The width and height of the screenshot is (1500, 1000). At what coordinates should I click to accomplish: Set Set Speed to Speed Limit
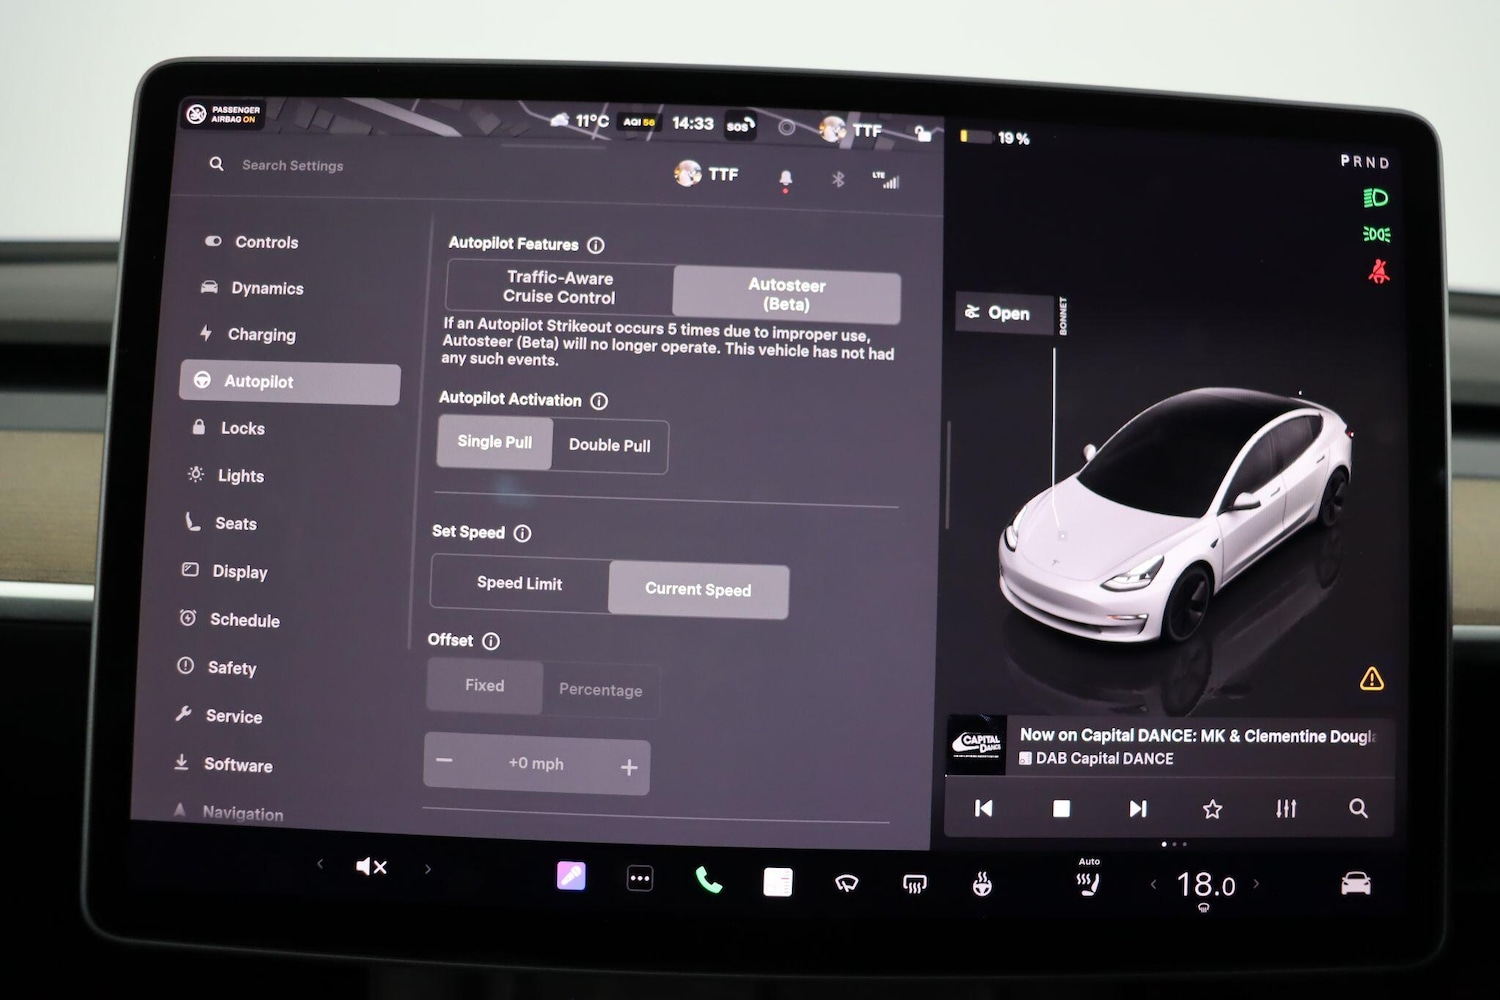click(x=520, y=583)
